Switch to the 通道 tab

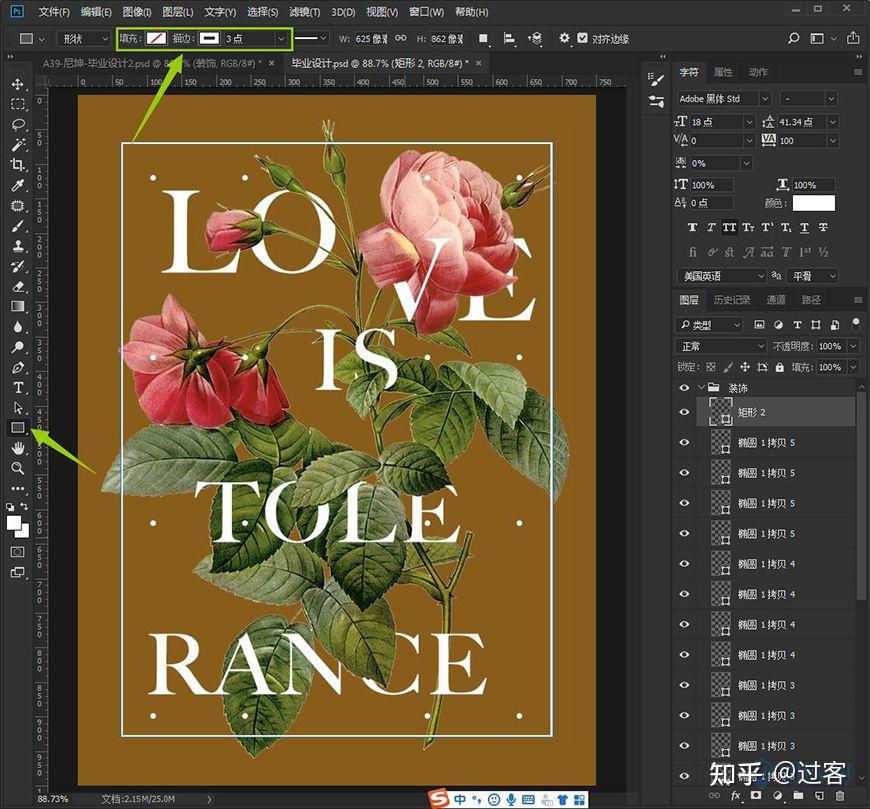click(776, 300)
